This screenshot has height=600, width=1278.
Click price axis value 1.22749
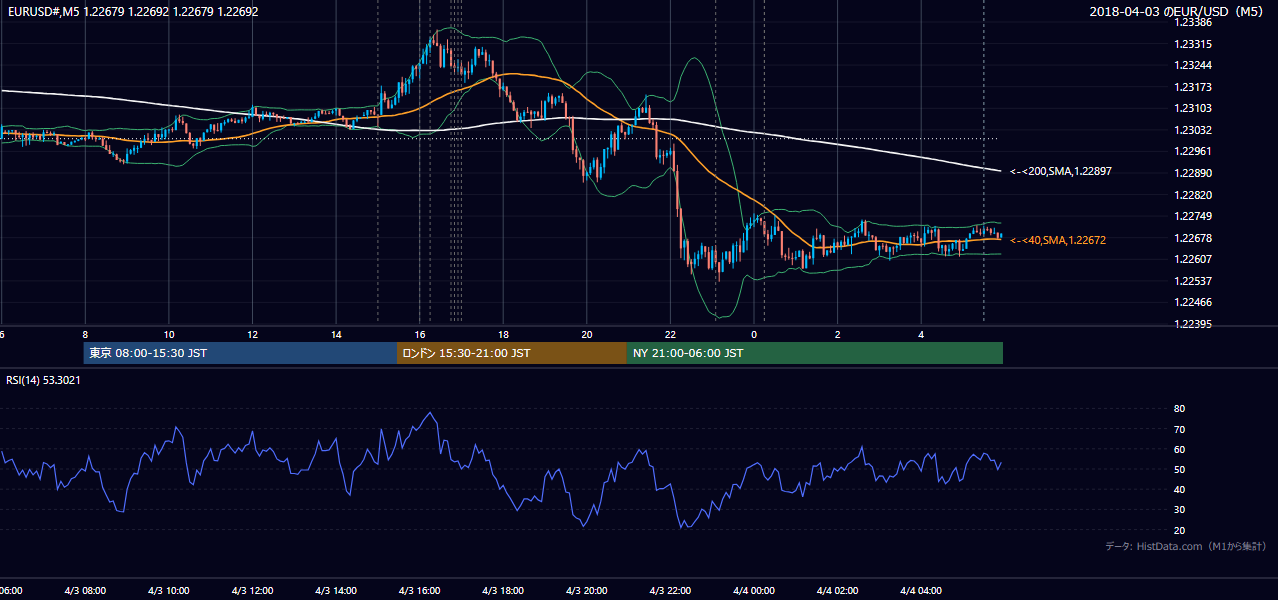pos(1194,216)
